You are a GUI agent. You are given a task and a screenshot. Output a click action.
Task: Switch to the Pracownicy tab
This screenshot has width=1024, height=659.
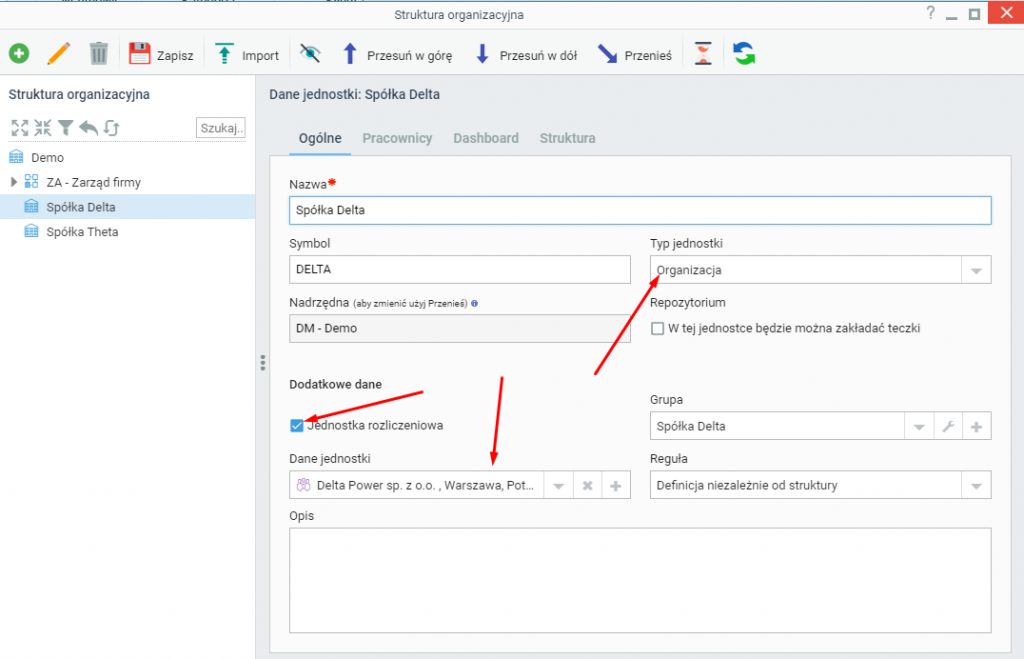click(x=397, y=138)
